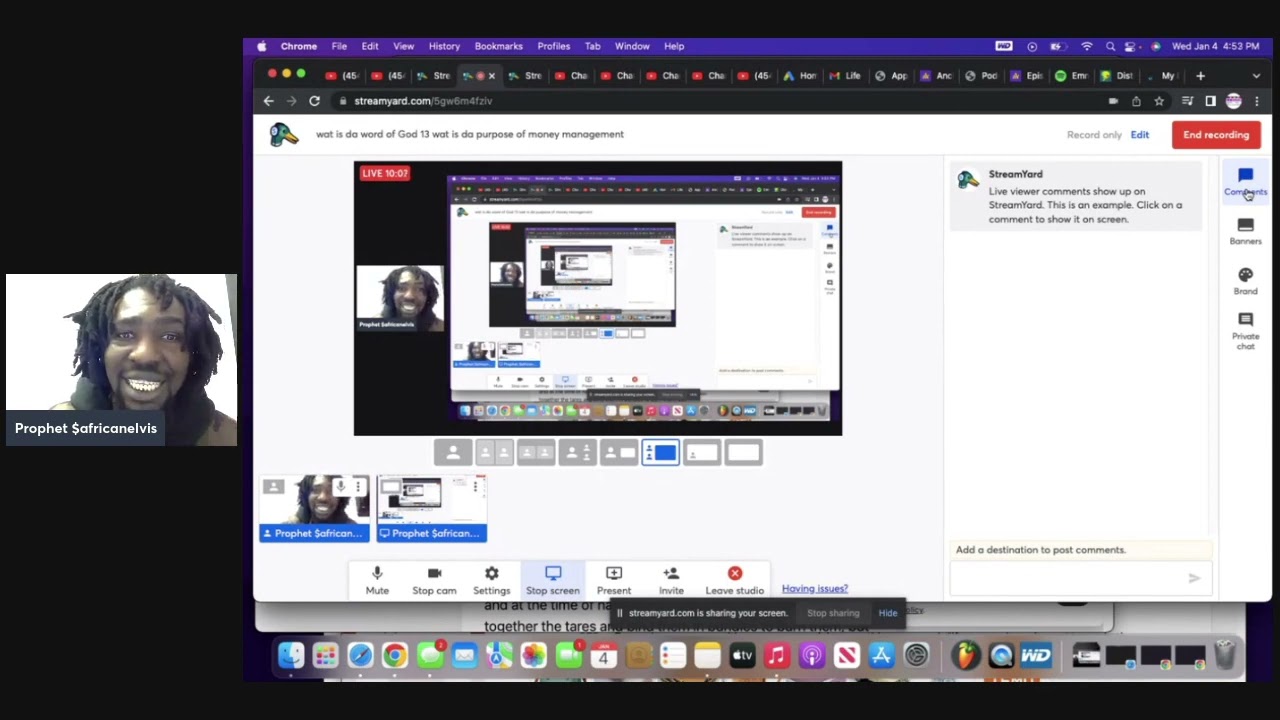Open the Bookmarks menu

tap(498, 46)
